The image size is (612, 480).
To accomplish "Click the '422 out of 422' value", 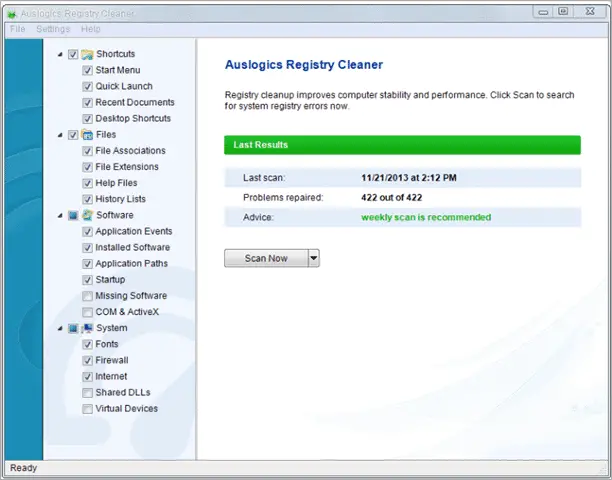I will point(391,198).
